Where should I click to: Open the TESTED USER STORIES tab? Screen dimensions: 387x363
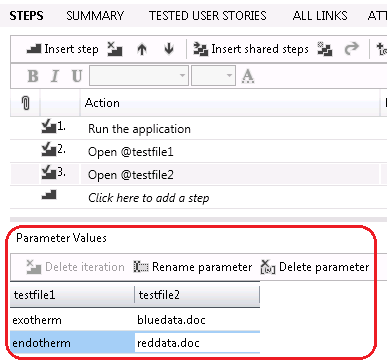coord(208,16)
